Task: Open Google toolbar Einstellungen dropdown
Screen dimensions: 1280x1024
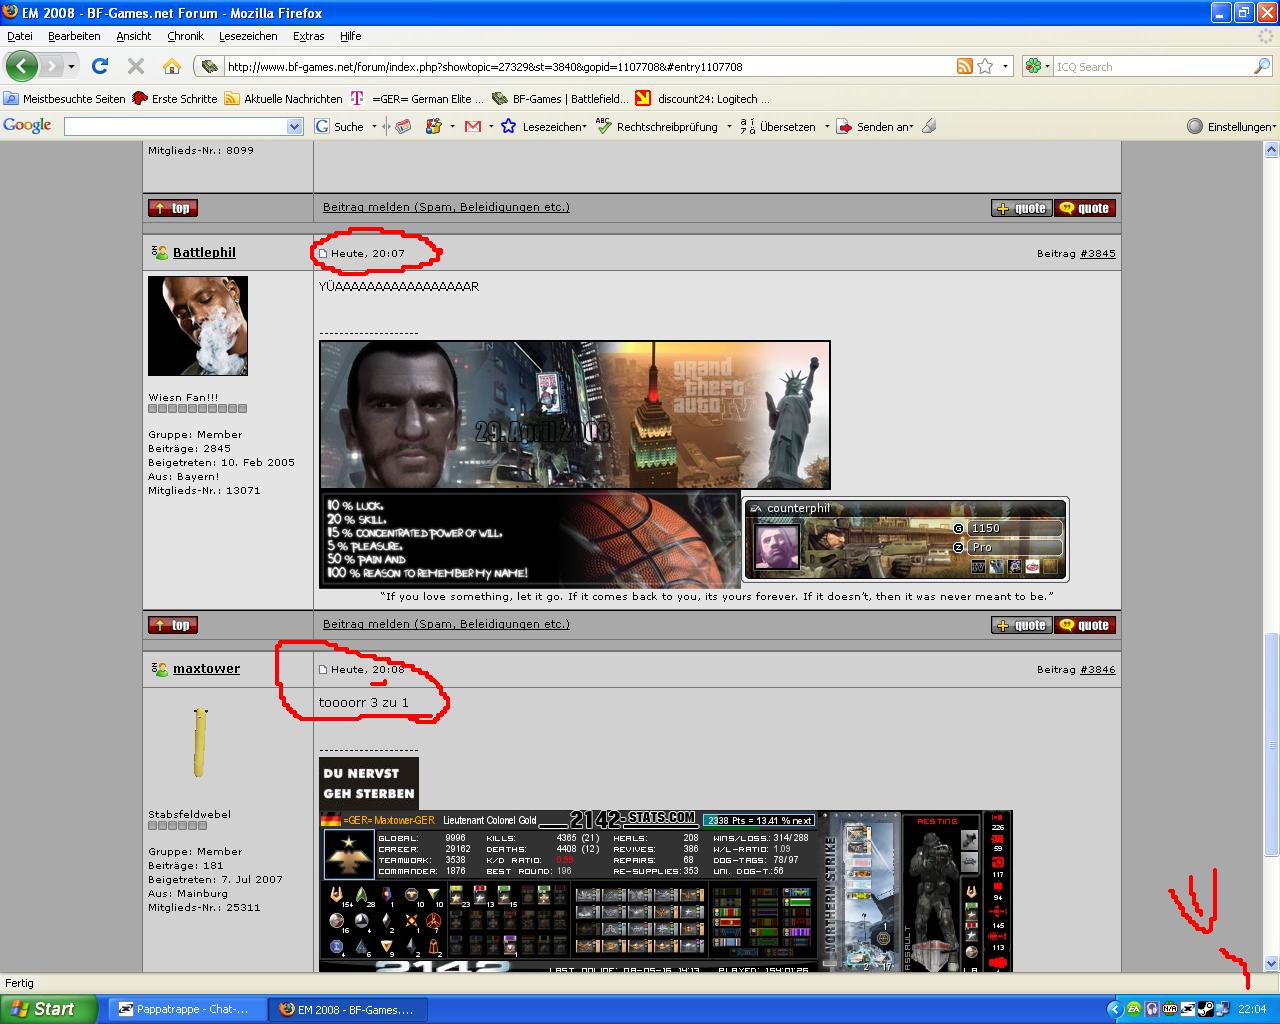Action: 1231,126
